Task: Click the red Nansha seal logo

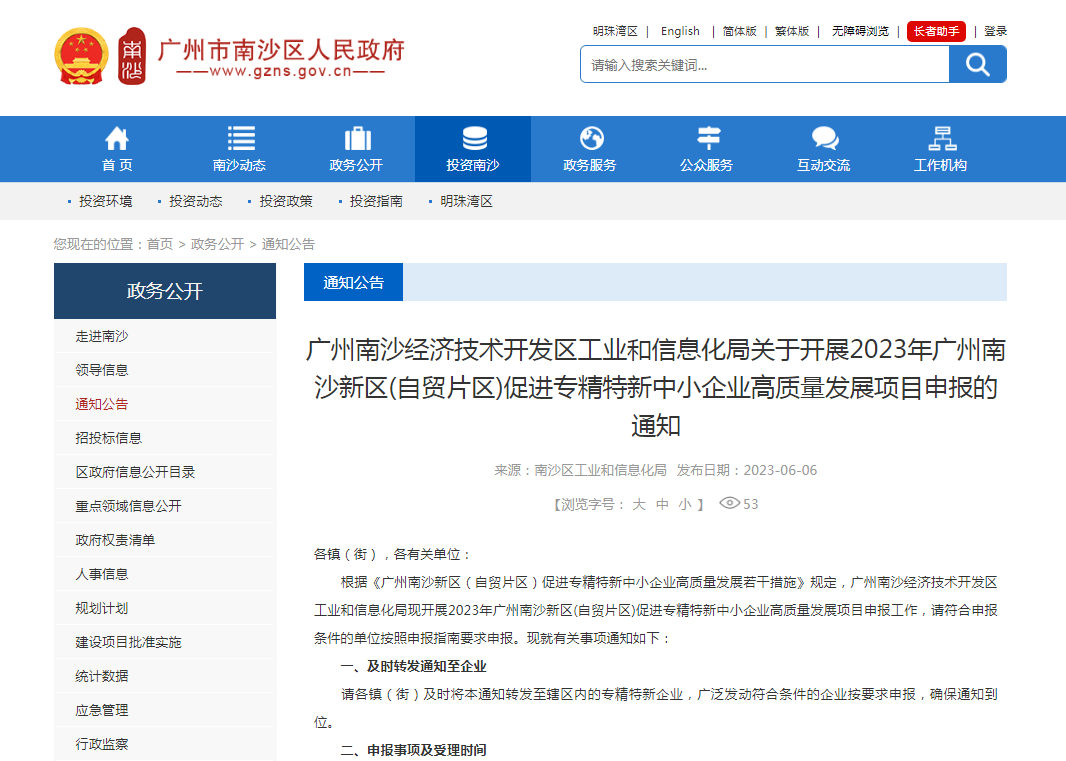Action: point(132,56)
